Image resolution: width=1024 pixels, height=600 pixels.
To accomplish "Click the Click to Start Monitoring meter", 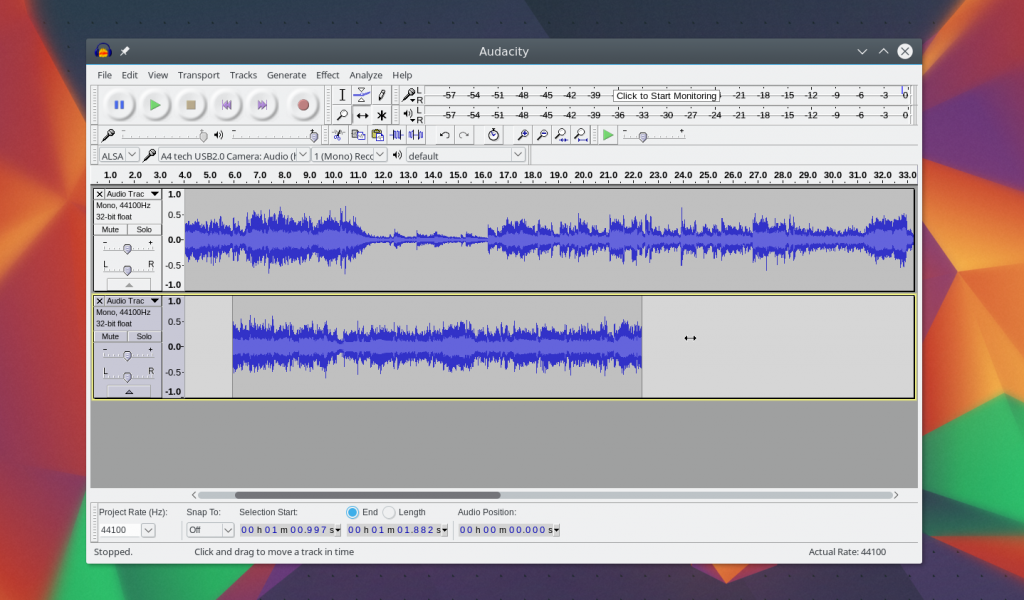I will coord(666,96).
